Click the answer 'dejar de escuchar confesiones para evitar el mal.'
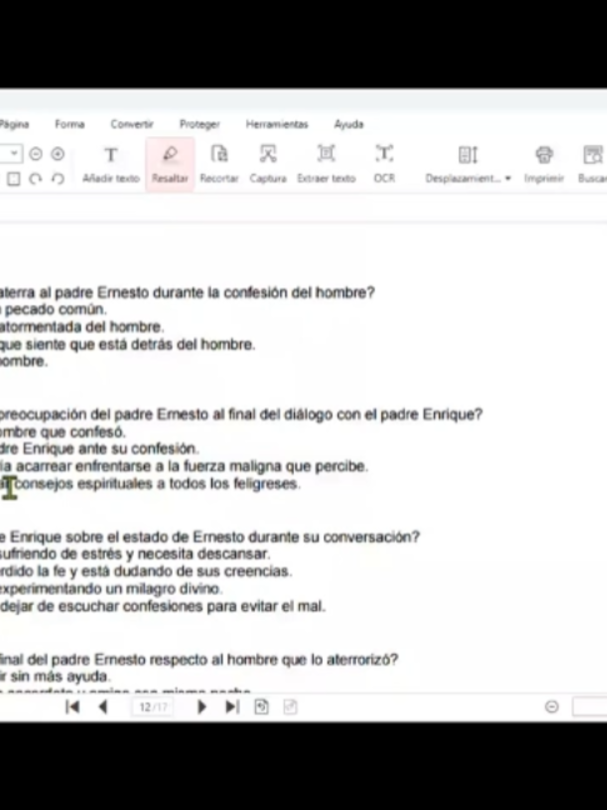Screen dimensions: 607x810 point(163,606)
